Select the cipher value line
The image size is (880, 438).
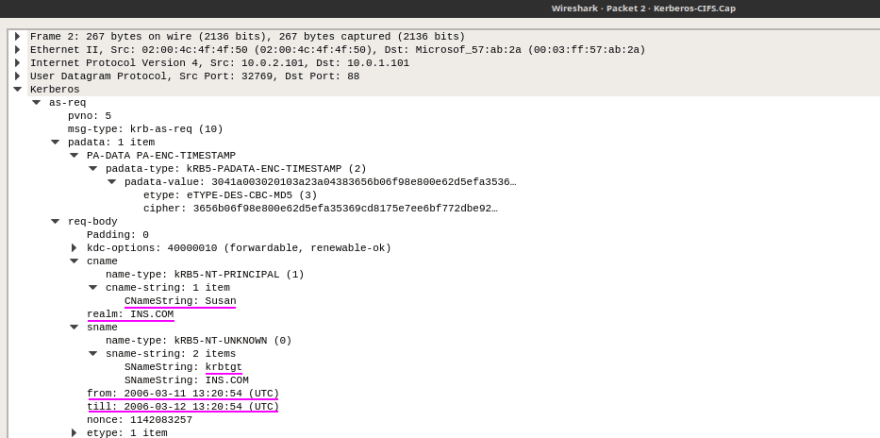tap(320, 208)
